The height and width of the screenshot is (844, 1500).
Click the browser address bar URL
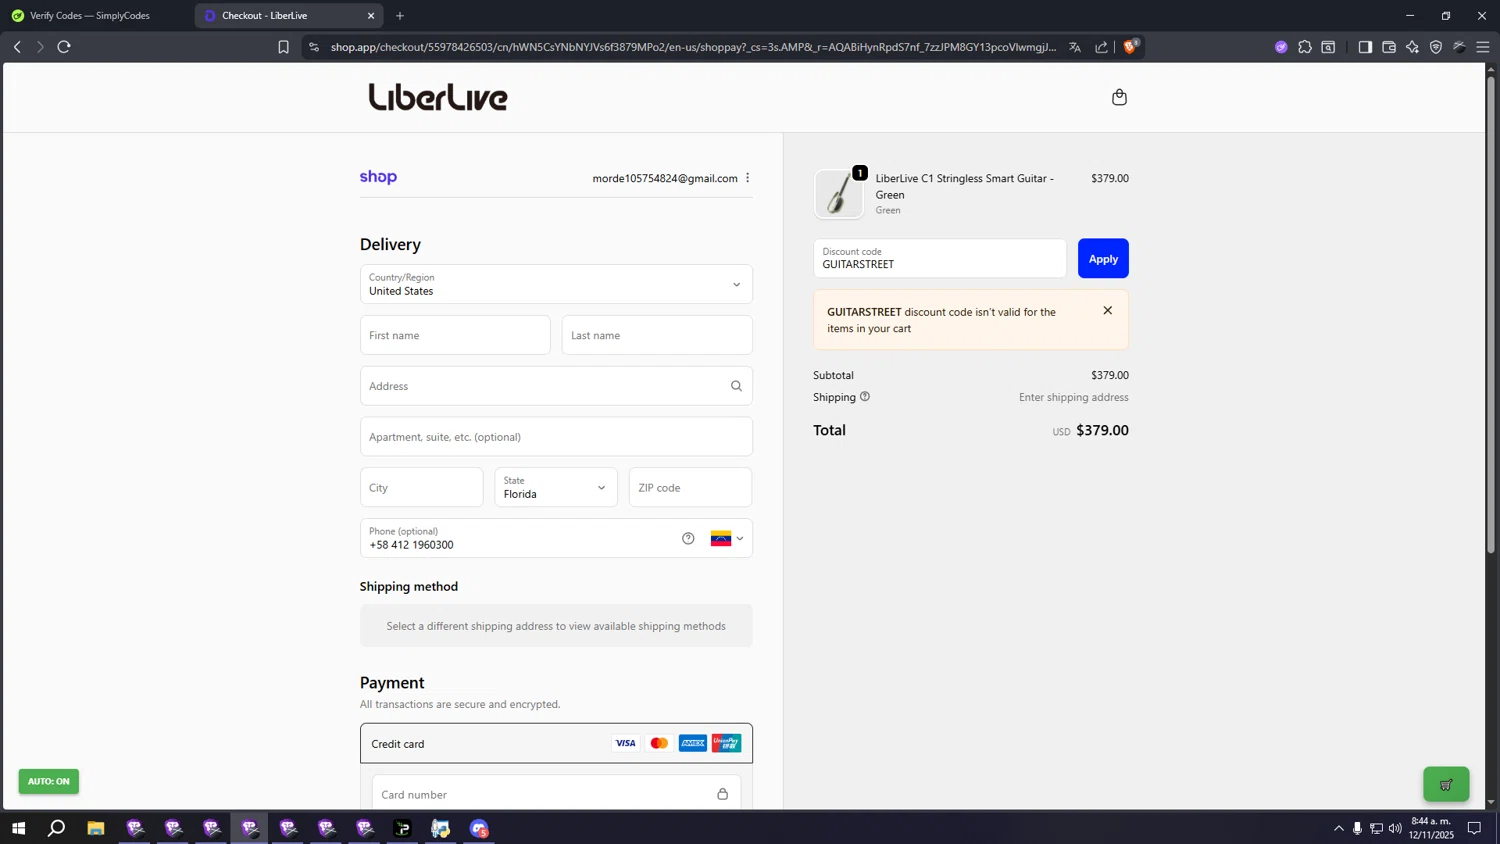click(693, 47)
